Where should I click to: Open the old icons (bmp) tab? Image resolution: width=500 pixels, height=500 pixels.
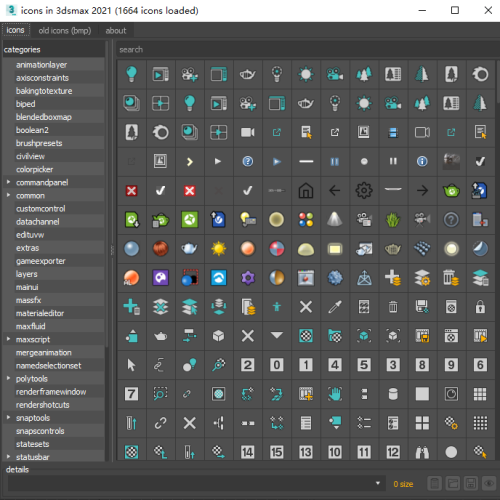[65, 31]
